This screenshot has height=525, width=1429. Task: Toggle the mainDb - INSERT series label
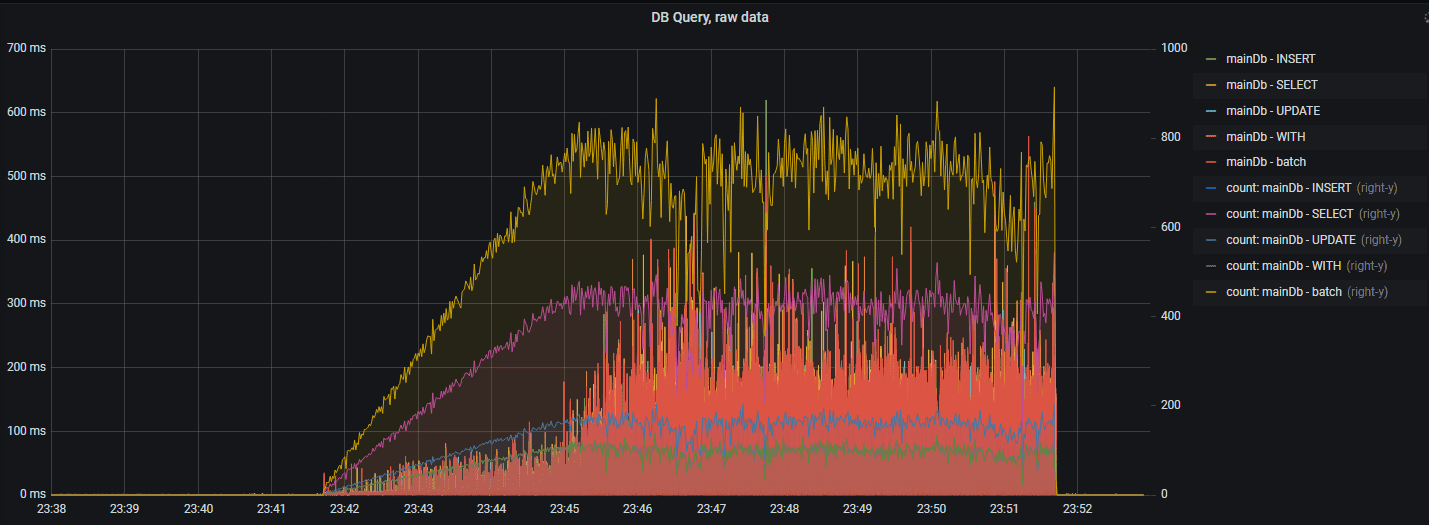tap(1271, 60)
